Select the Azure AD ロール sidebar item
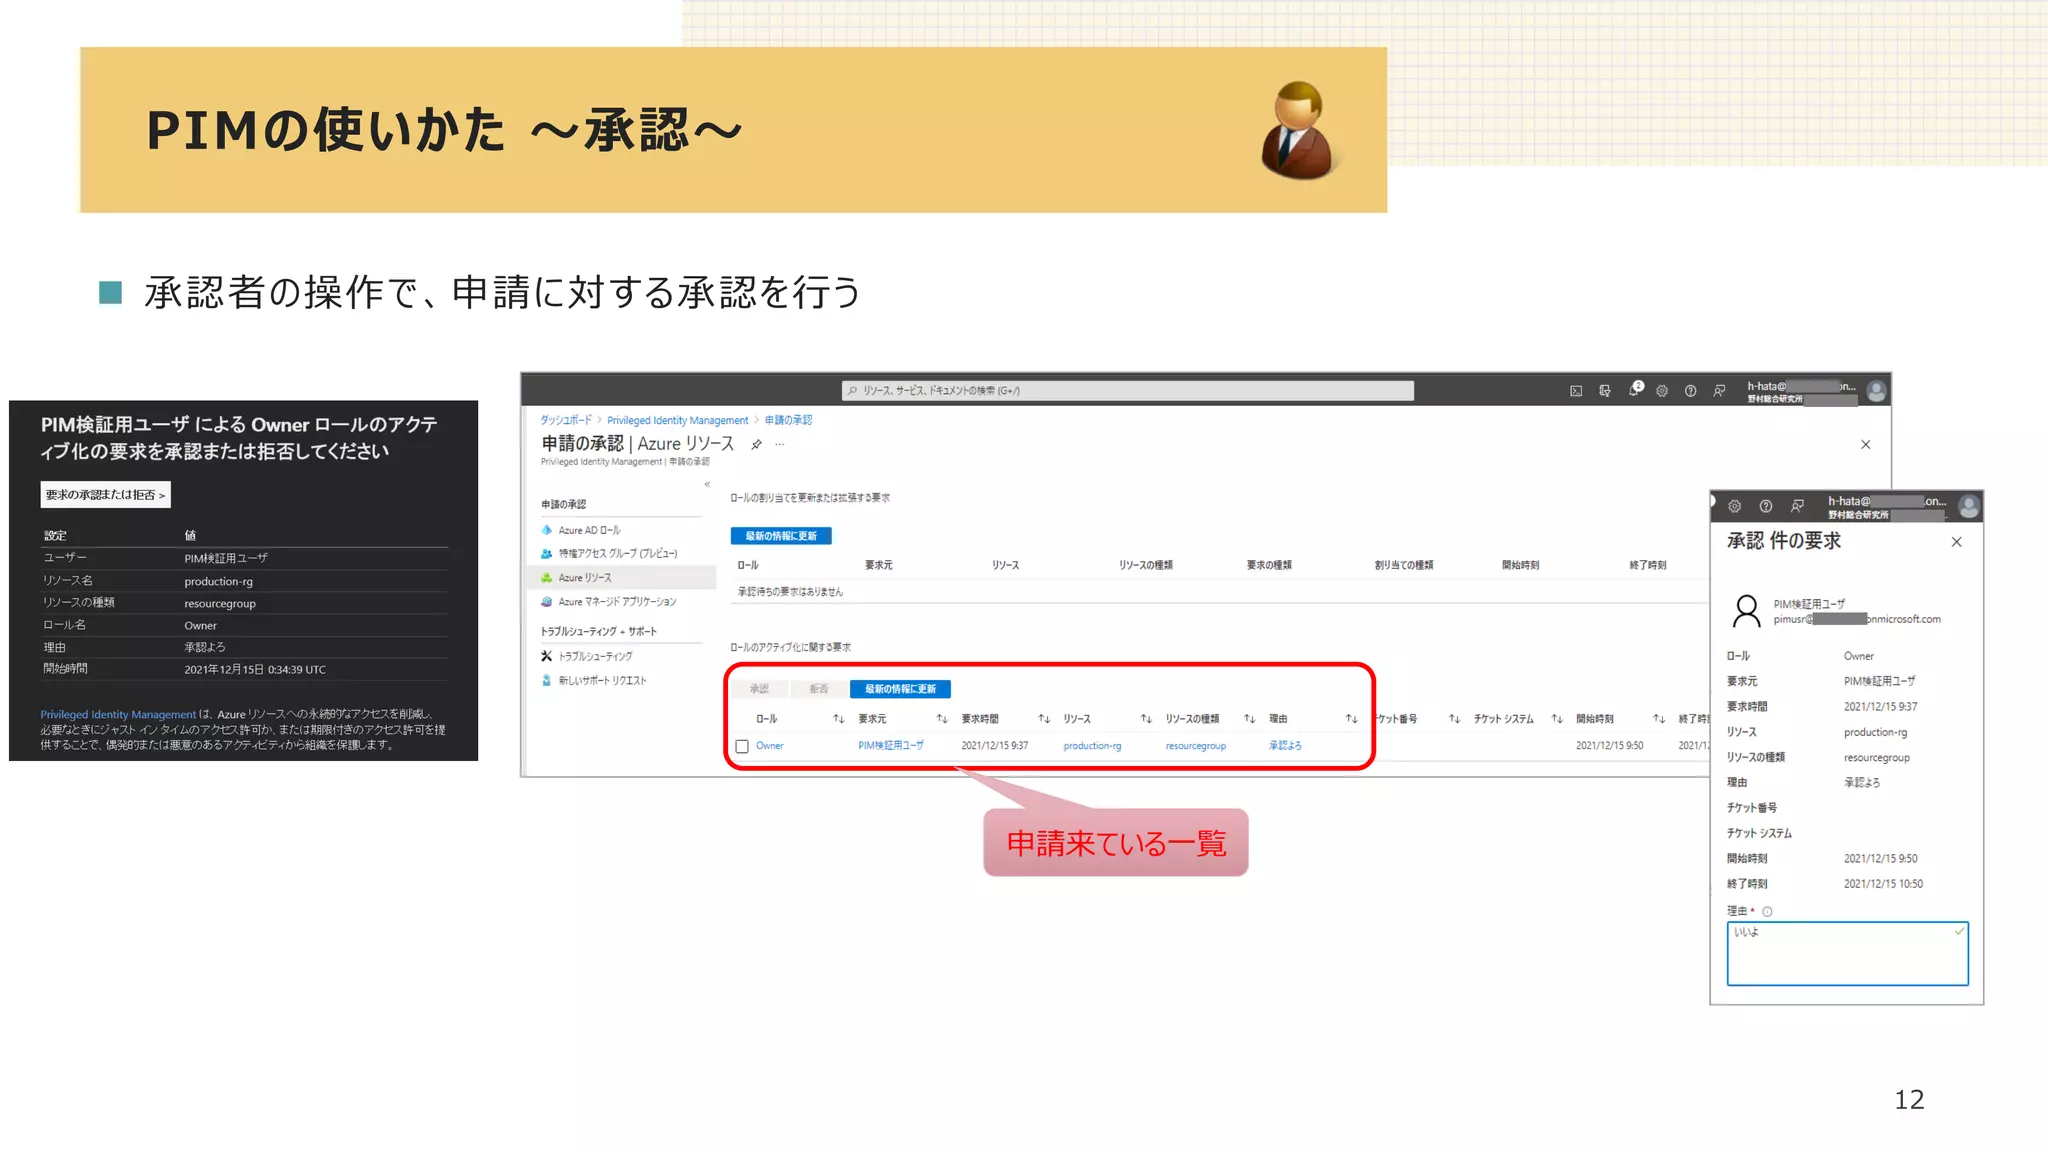Screen dimensions: 2048x1152 pos(589,530)
